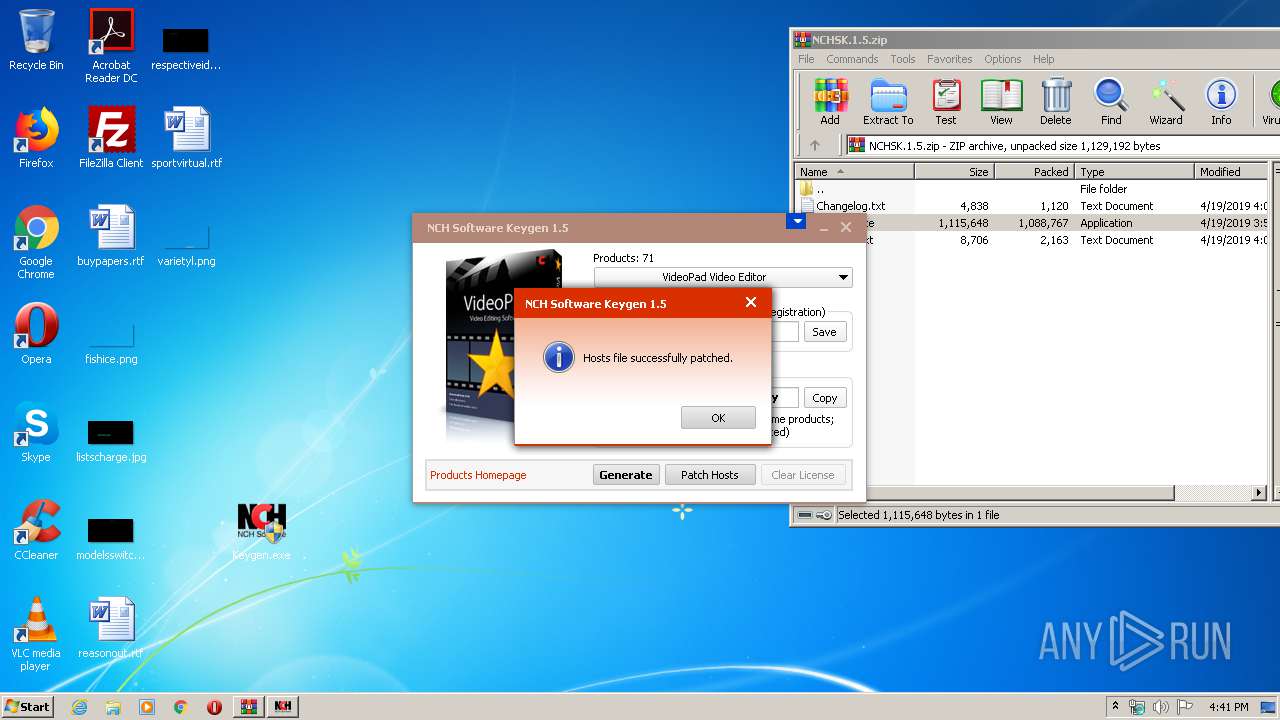Click the View icon in WinRAR

pyautogui.click(x=1001, y=102)
